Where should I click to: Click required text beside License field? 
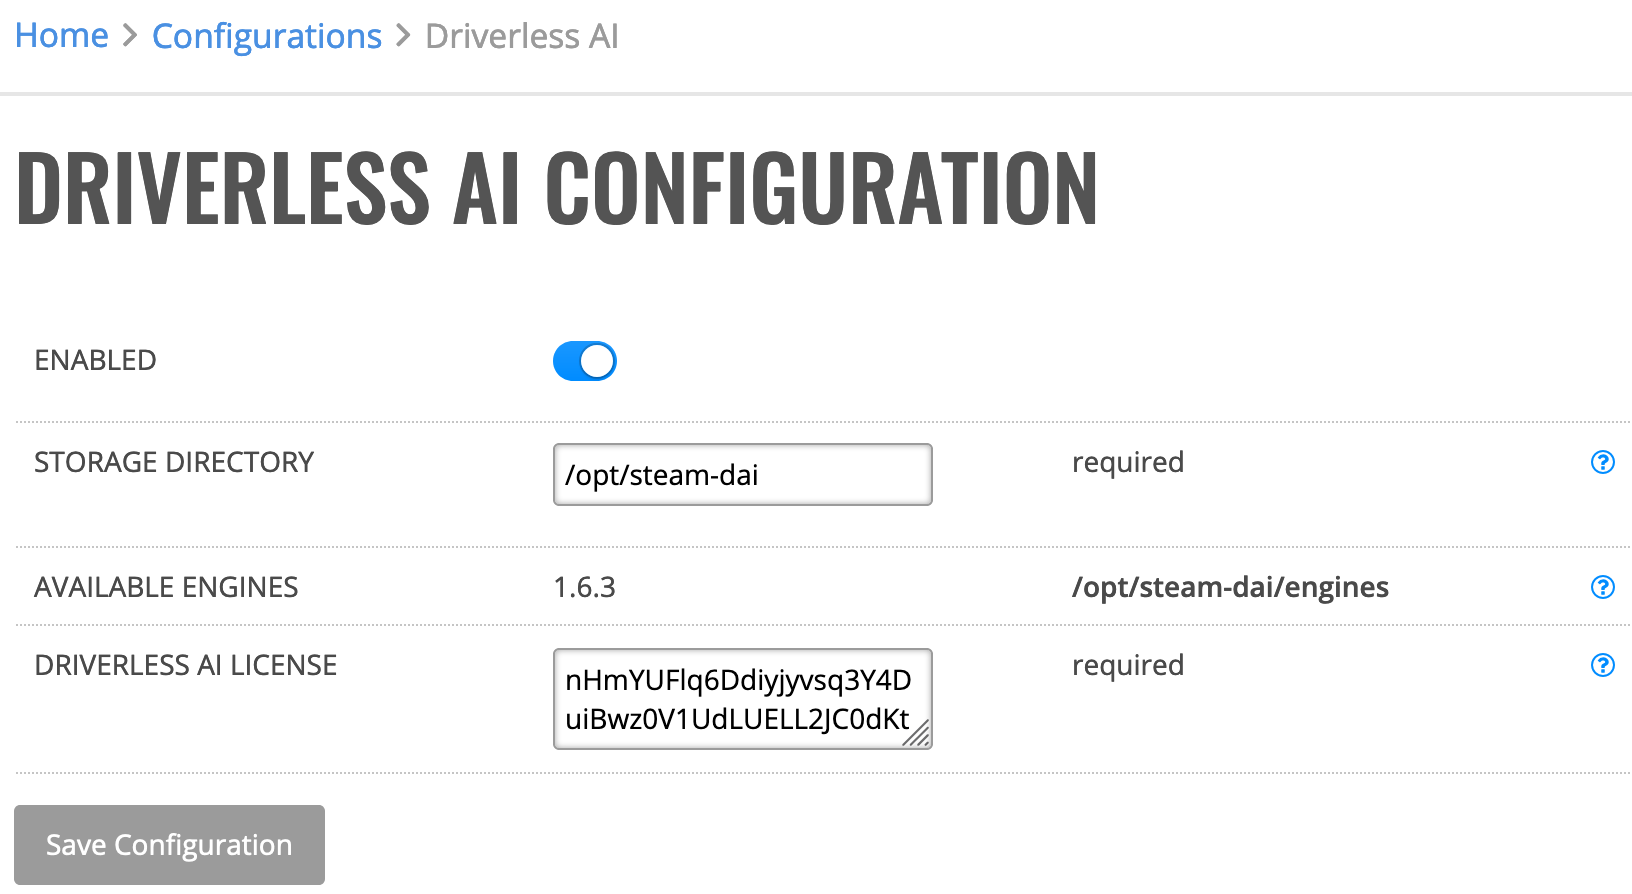[1128, 666]
